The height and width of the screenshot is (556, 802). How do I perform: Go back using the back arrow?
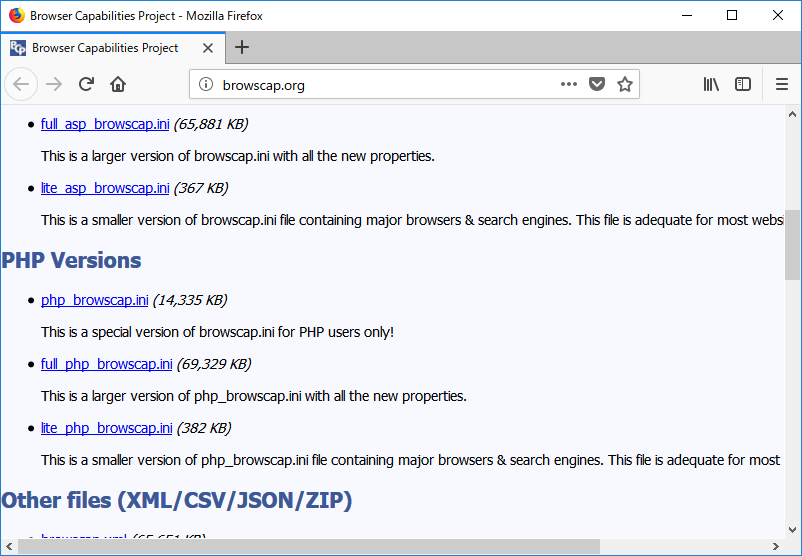click(x=21, y=84)
